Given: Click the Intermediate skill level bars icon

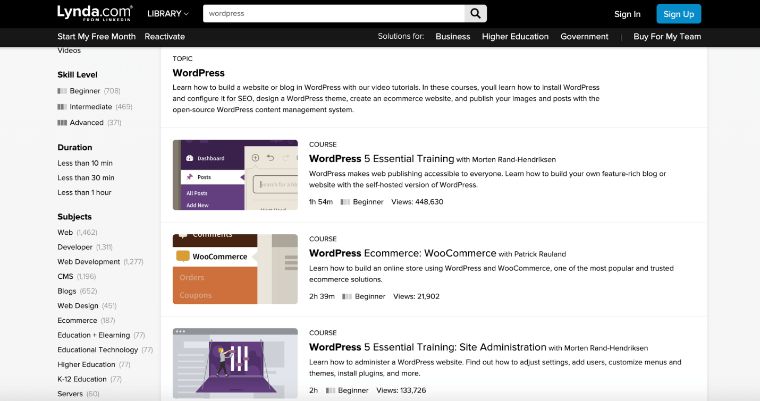Looking at the screenshot, I should 62,106.
